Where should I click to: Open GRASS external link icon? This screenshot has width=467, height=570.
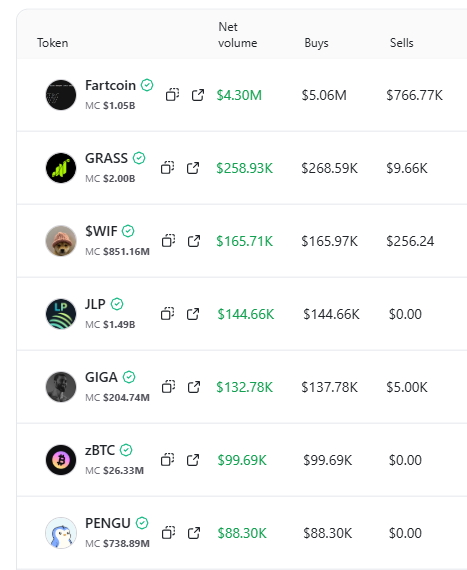193,168
